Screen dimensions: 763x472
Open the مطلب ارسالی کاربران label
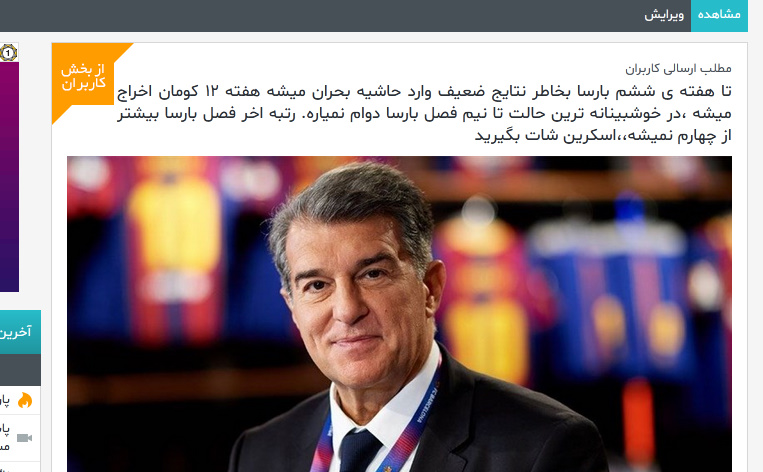pos(678,68)
